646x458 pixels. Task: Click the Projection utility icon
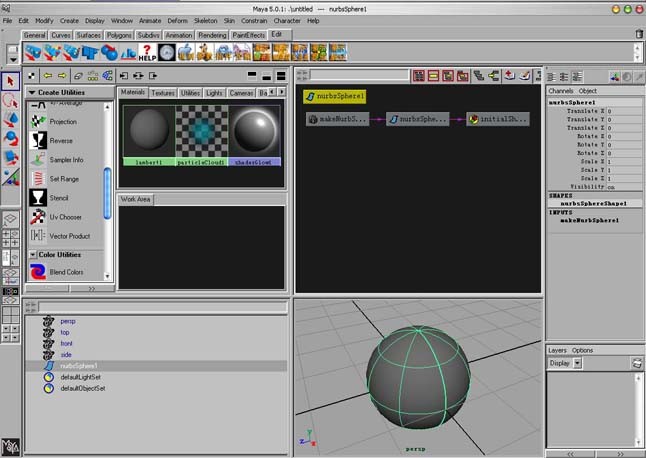click(x=38, y=121)
